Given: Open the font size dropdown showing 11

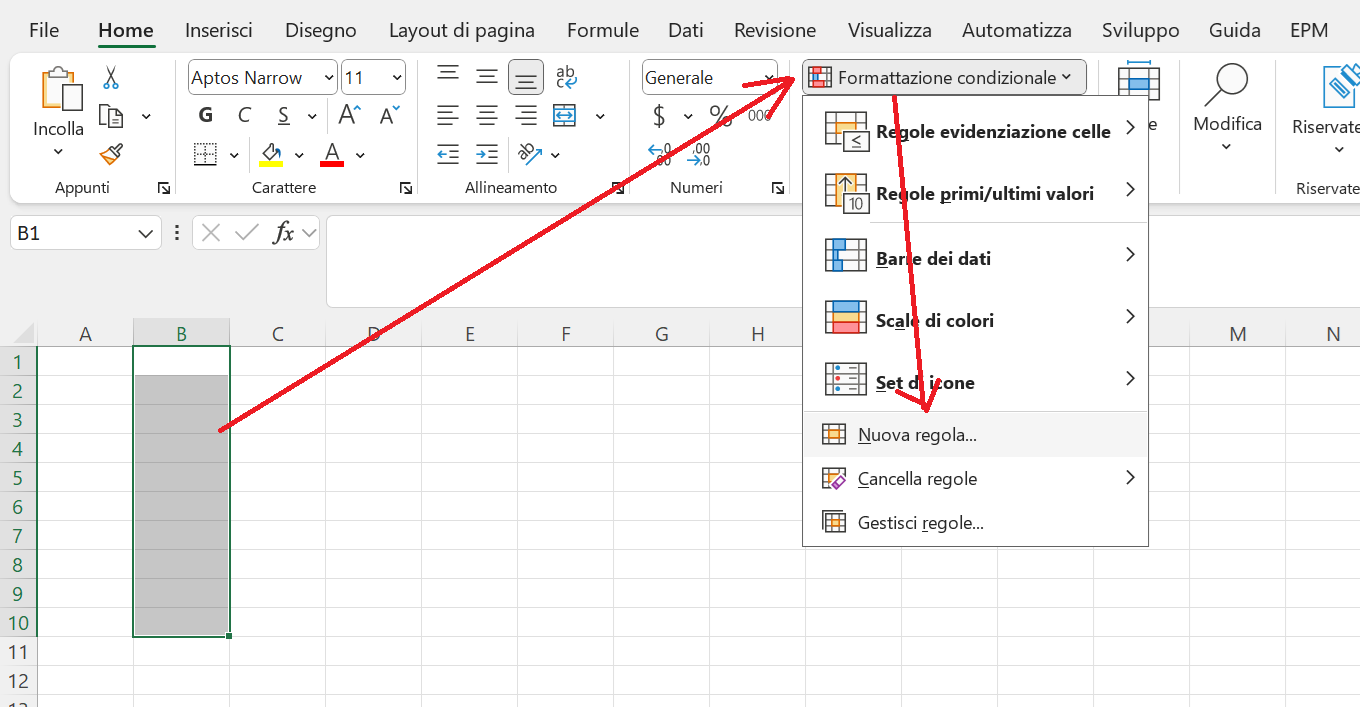Looking at the screenshot, I should point(398,78).
